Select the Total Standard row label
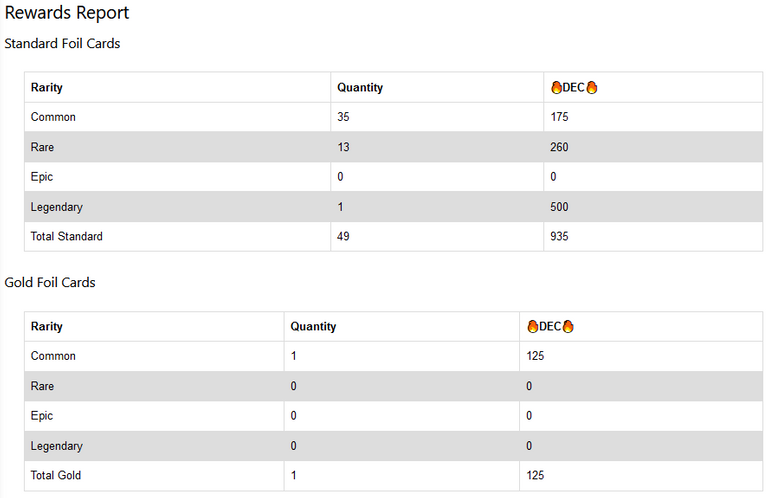Viewport: 768px width, 498px height. (x=67, y=237)
